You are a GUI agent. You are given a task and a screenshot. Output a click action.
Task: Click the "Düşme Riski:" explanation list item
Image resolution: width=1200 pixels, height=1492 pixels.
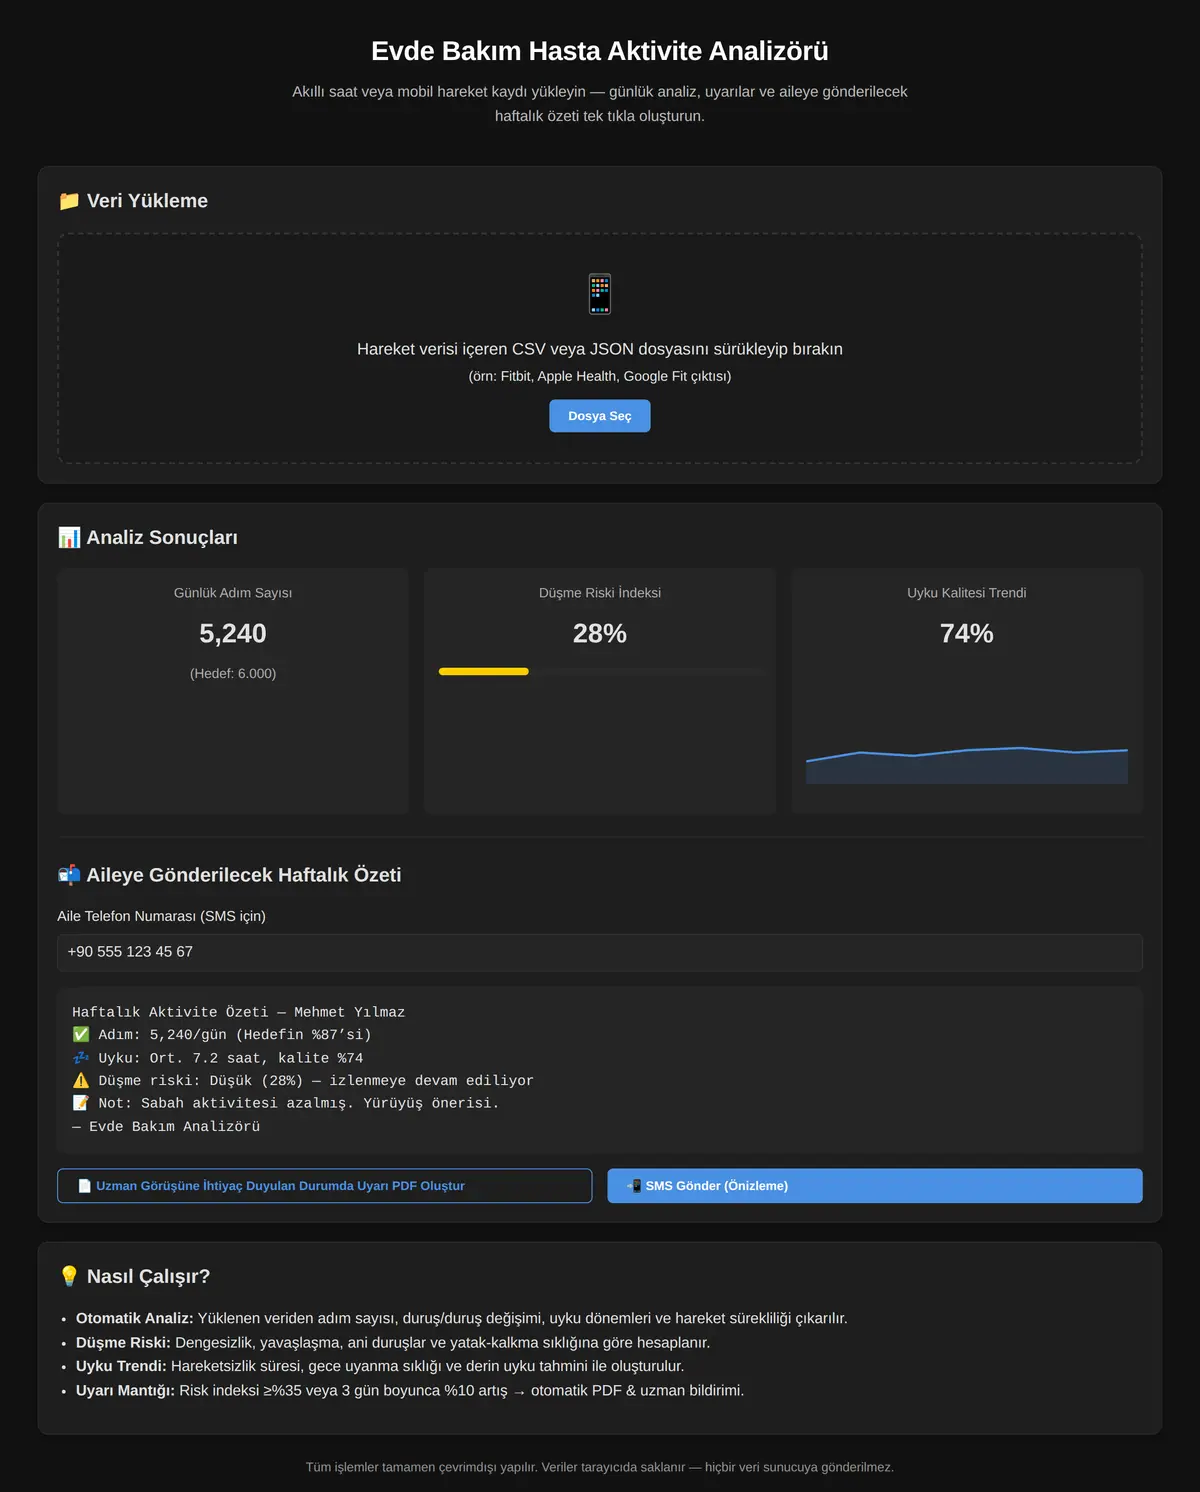pyautogui.click(x=393, y=1343)
